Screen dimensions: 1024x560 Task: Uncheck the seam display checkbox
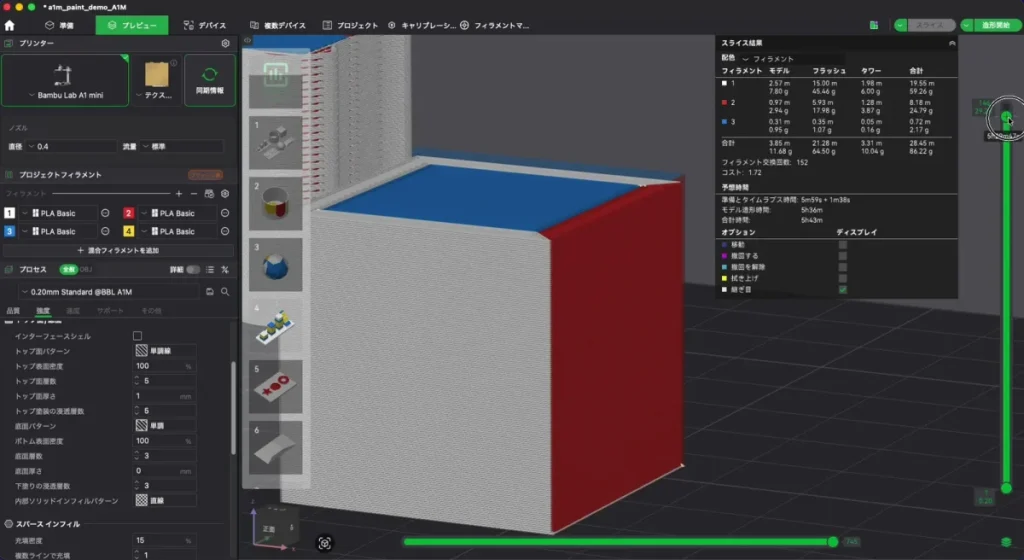point(842,289)
